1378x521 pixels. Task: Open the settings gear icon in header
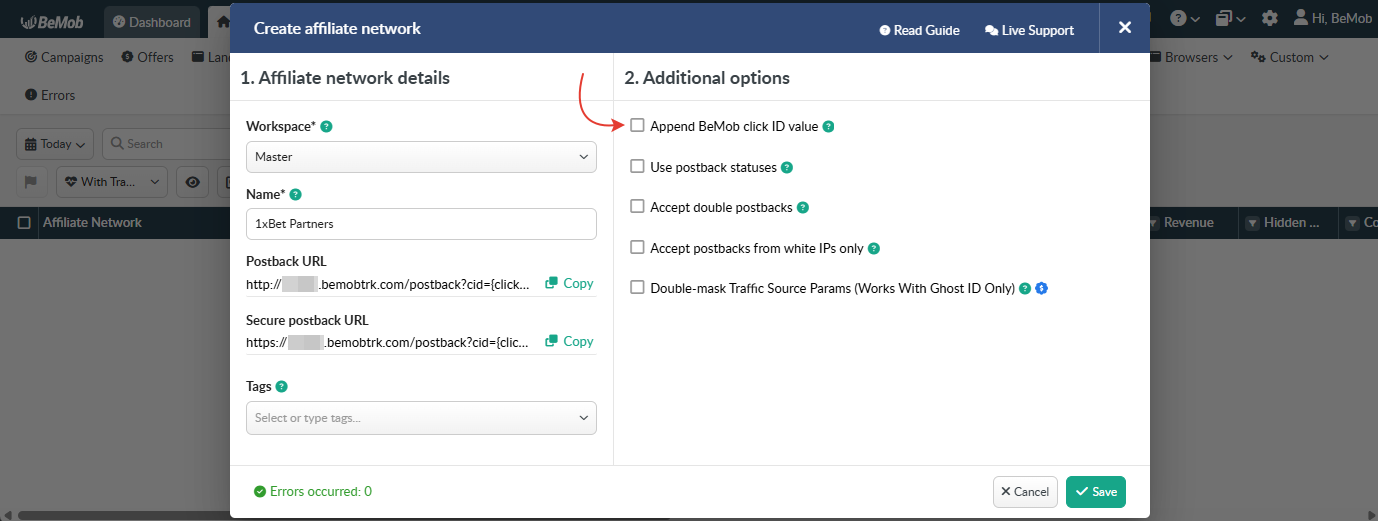pos(1270,18)
